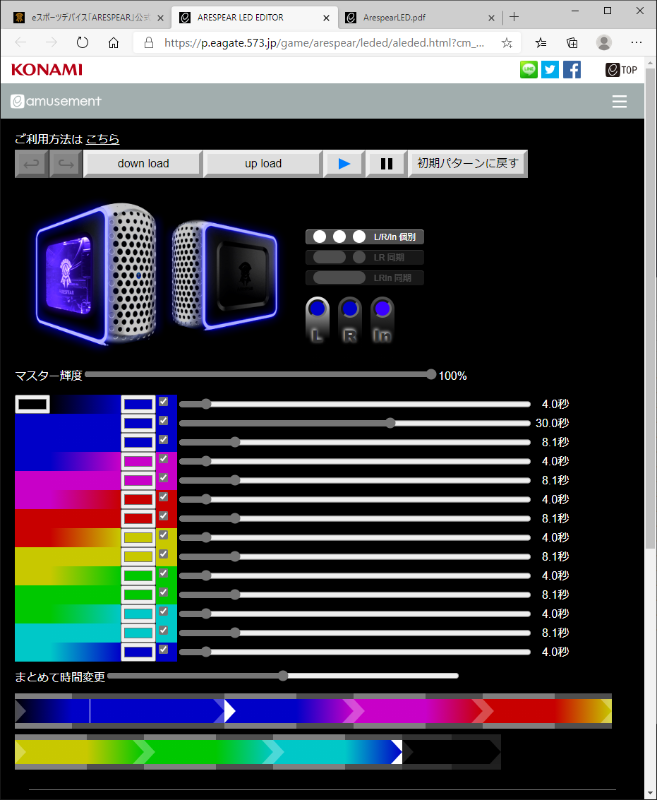This screenshot has width=657, height=800.
Task: Close the ArespearLED.pdf tab
Action: pyautogui.click(x=491, y=18)
